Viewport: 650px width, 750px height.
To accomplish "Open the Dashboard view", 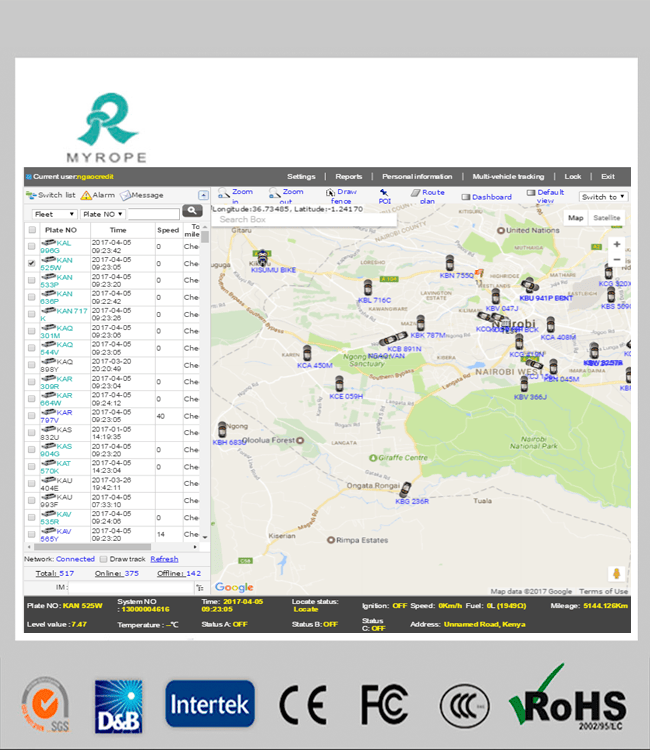I will [486, 197].
